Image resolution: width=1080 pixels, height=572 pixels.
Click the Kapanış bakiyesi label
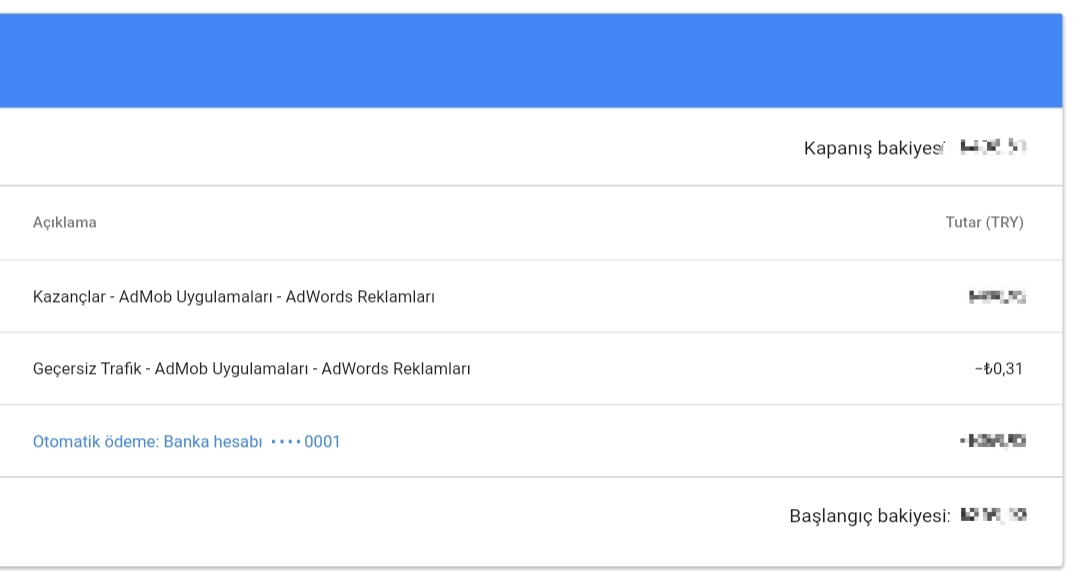point(873,148)
